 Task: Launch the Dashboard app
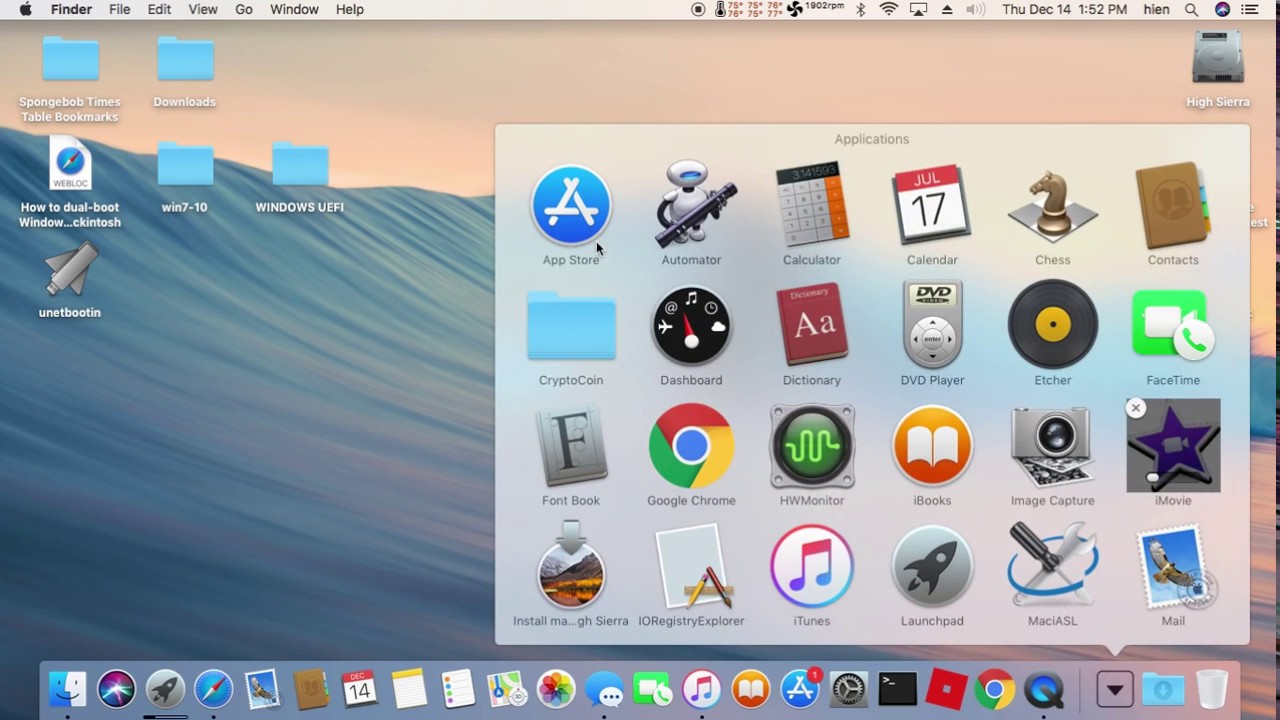click(691, 326)
